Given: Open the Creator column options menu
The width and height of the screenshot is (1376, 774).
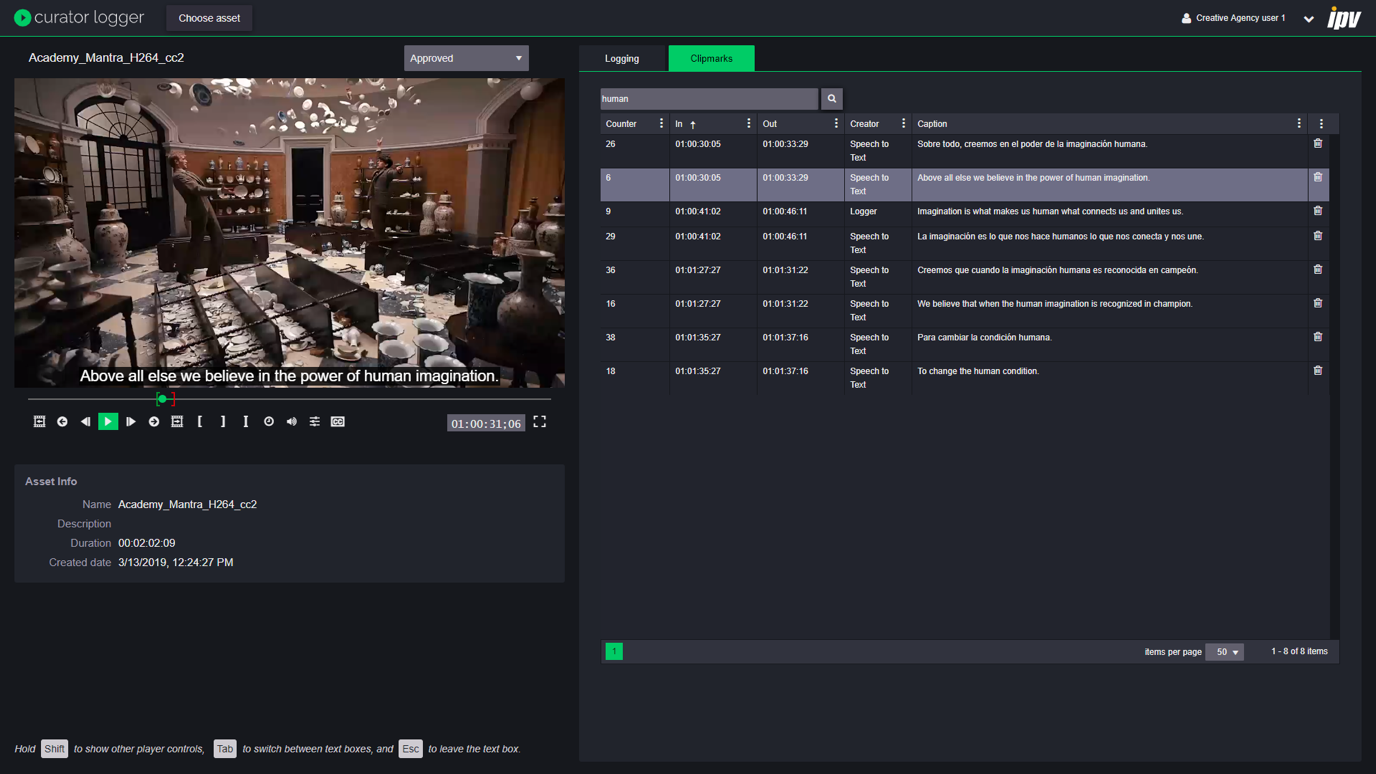Looking at the screenshot, I should click(x=903, y=124).
